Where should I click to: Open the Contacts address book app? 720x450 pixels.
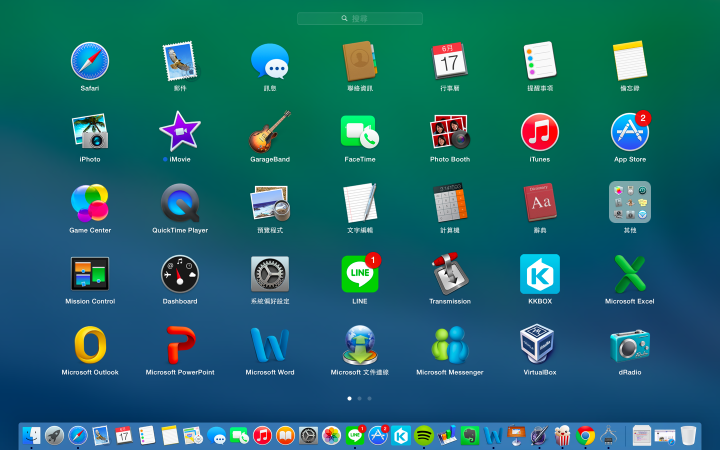[x=360, y=61]
